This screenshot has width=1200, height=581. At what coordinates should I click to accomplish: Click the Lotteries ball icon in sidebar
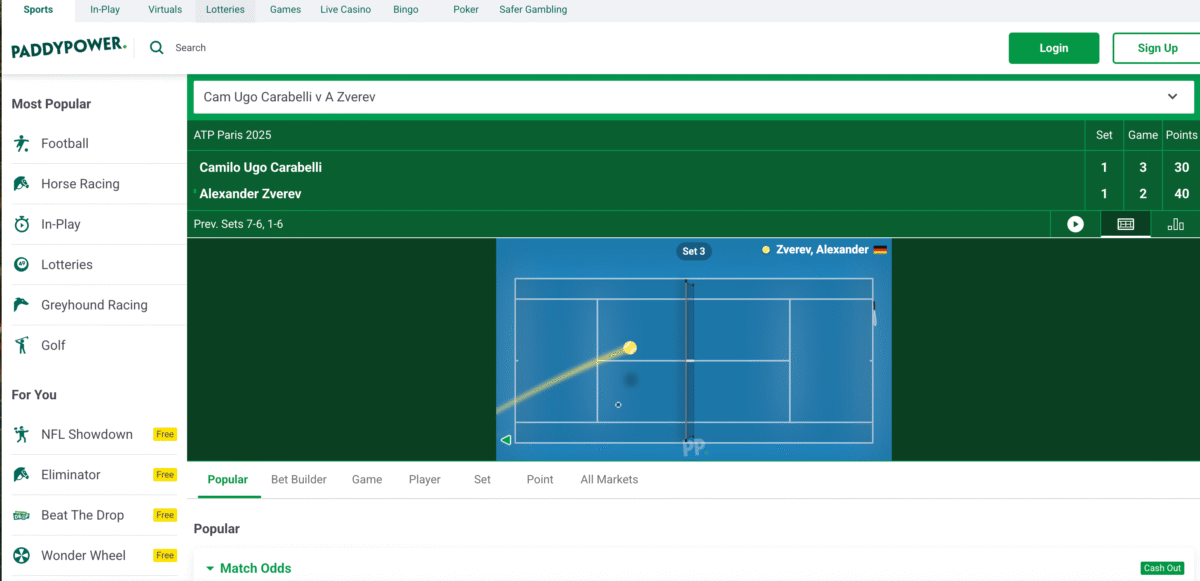[21, 265]
